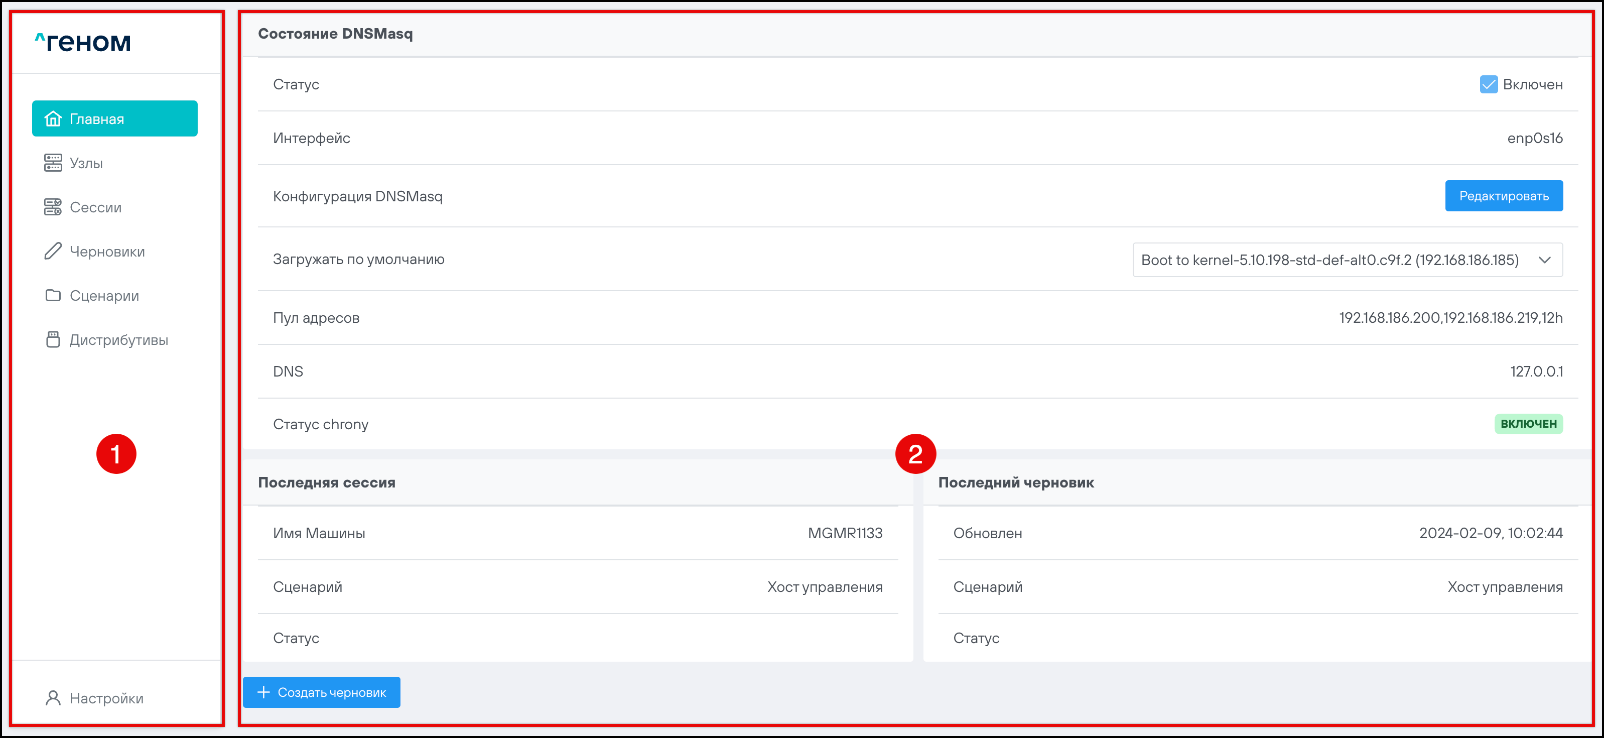
Task: Open the Boot to kernel selection box
Action: click(x=1329, y=260)
